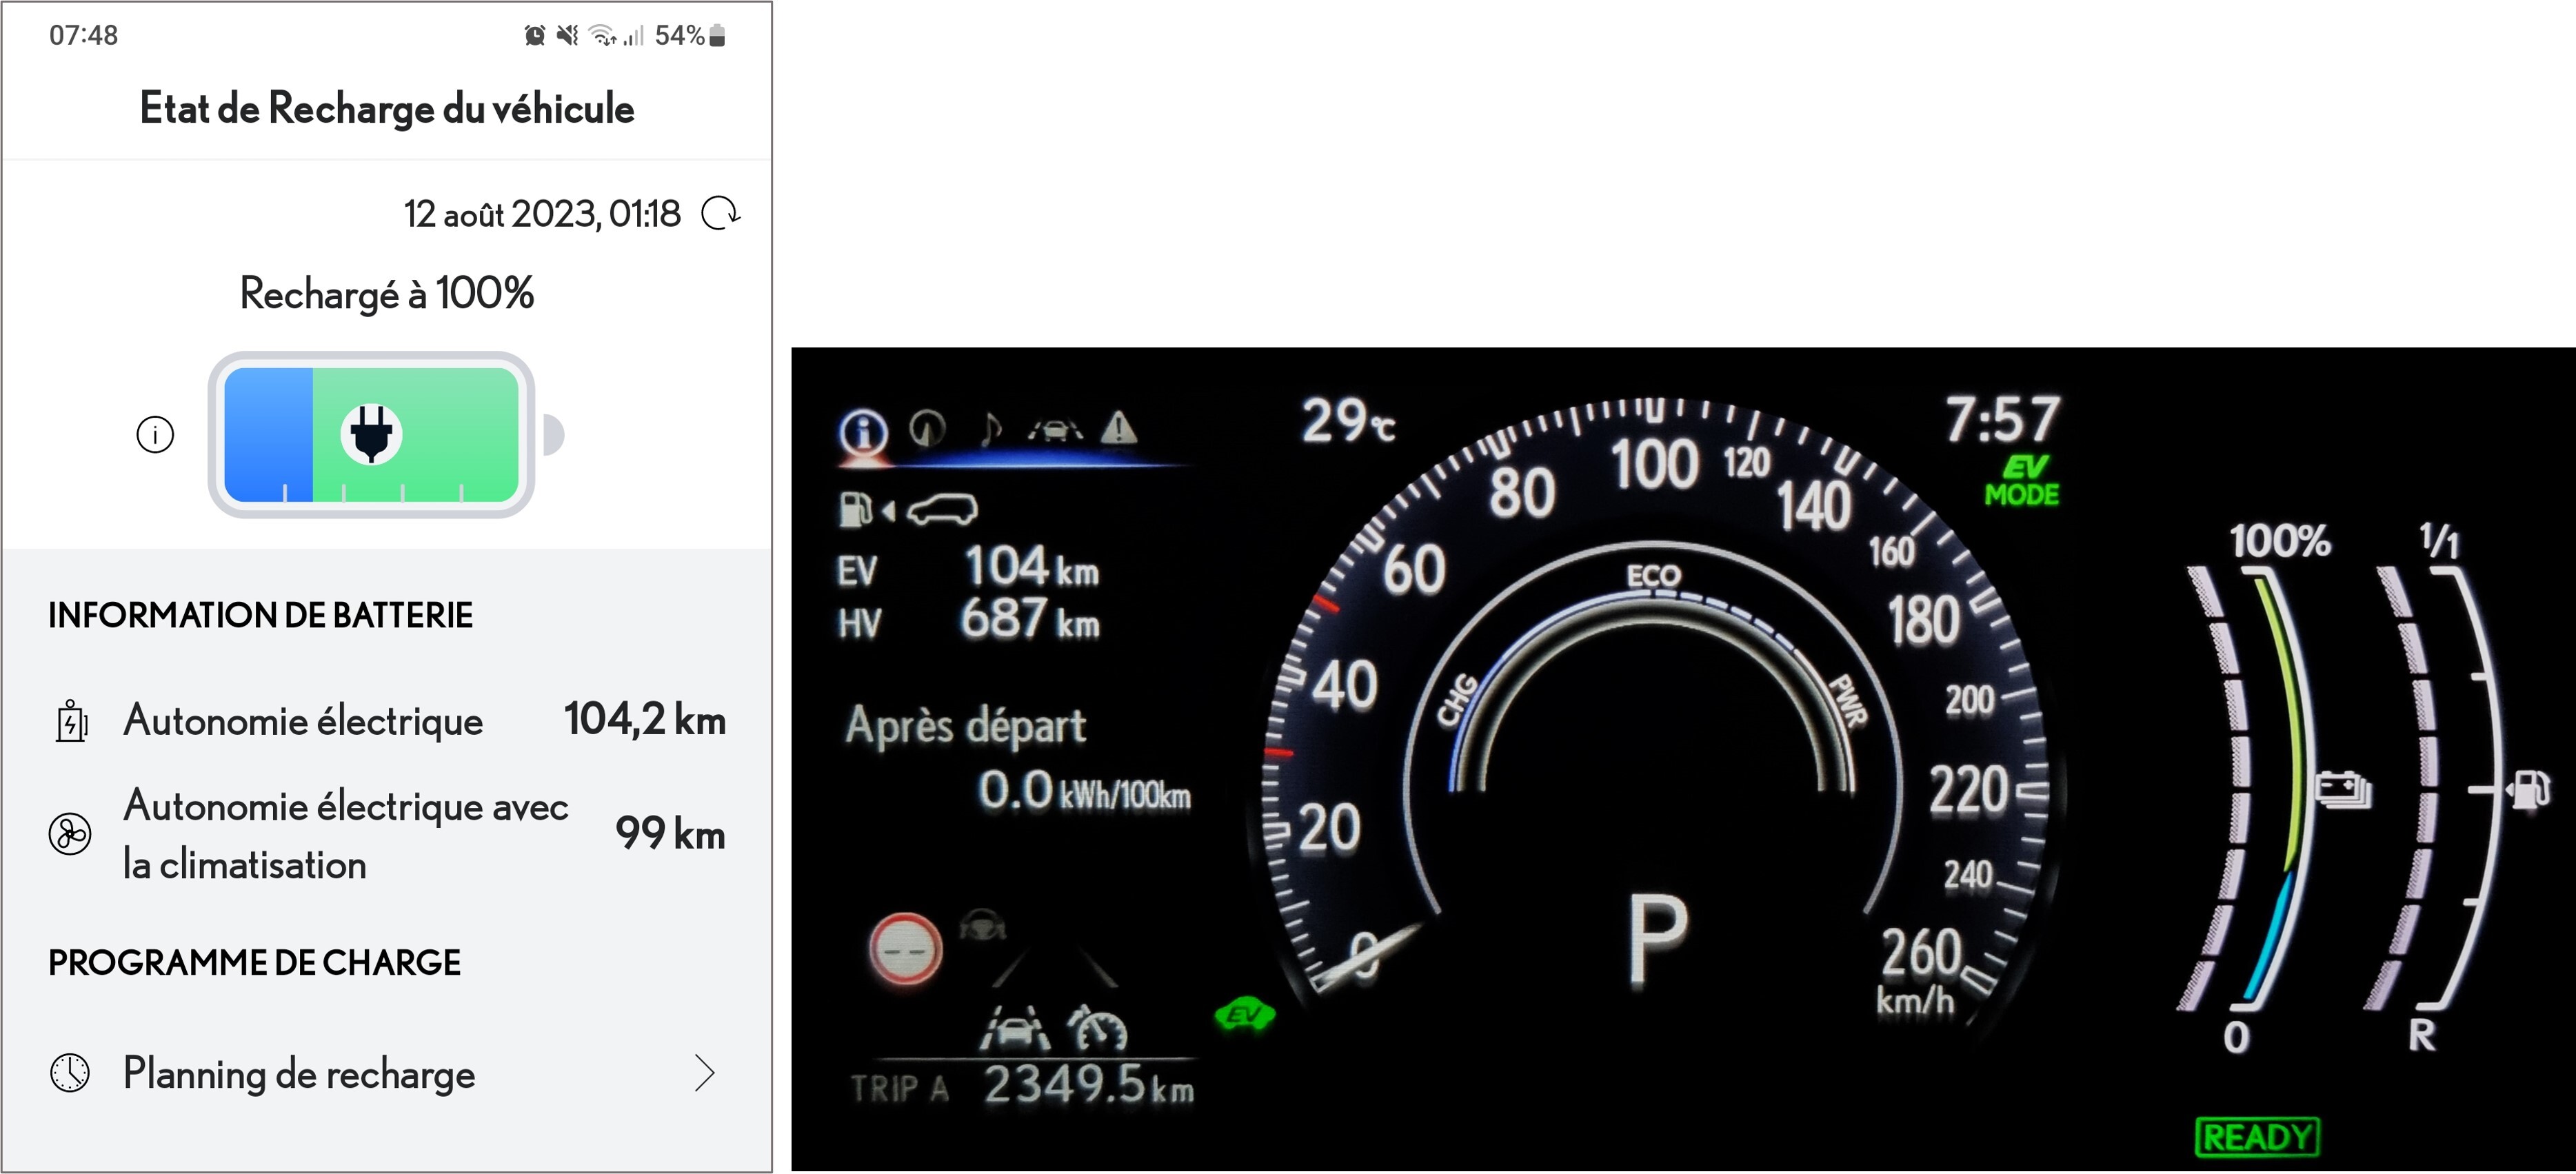This screenshot has width=2576, height=1174.
Task: Tap the alarm icon in the status bar
Action: coord(535,36)
